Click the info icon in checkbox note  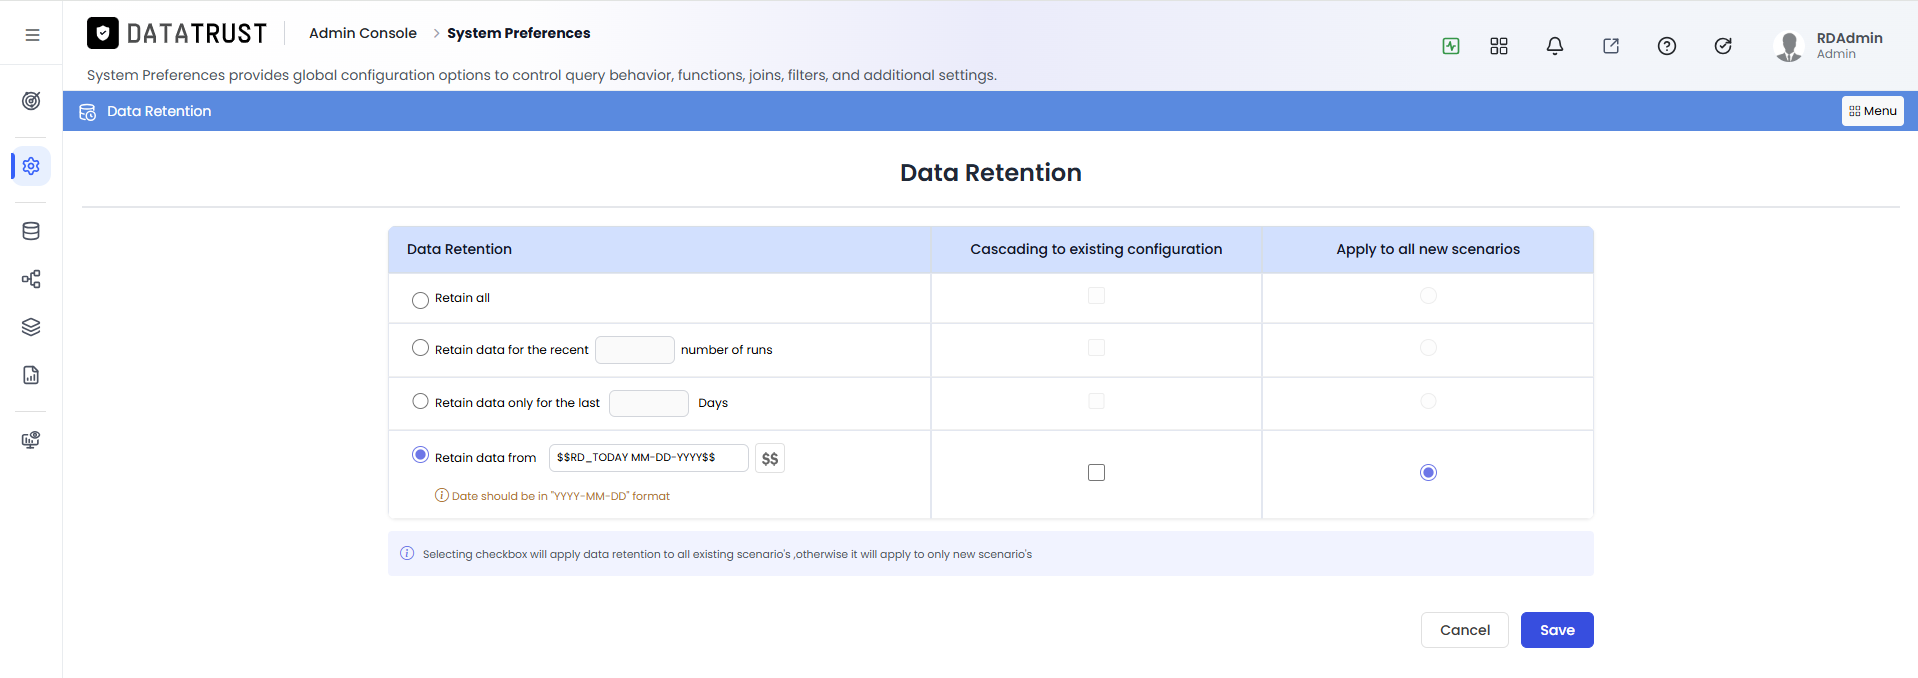[407, 553]
